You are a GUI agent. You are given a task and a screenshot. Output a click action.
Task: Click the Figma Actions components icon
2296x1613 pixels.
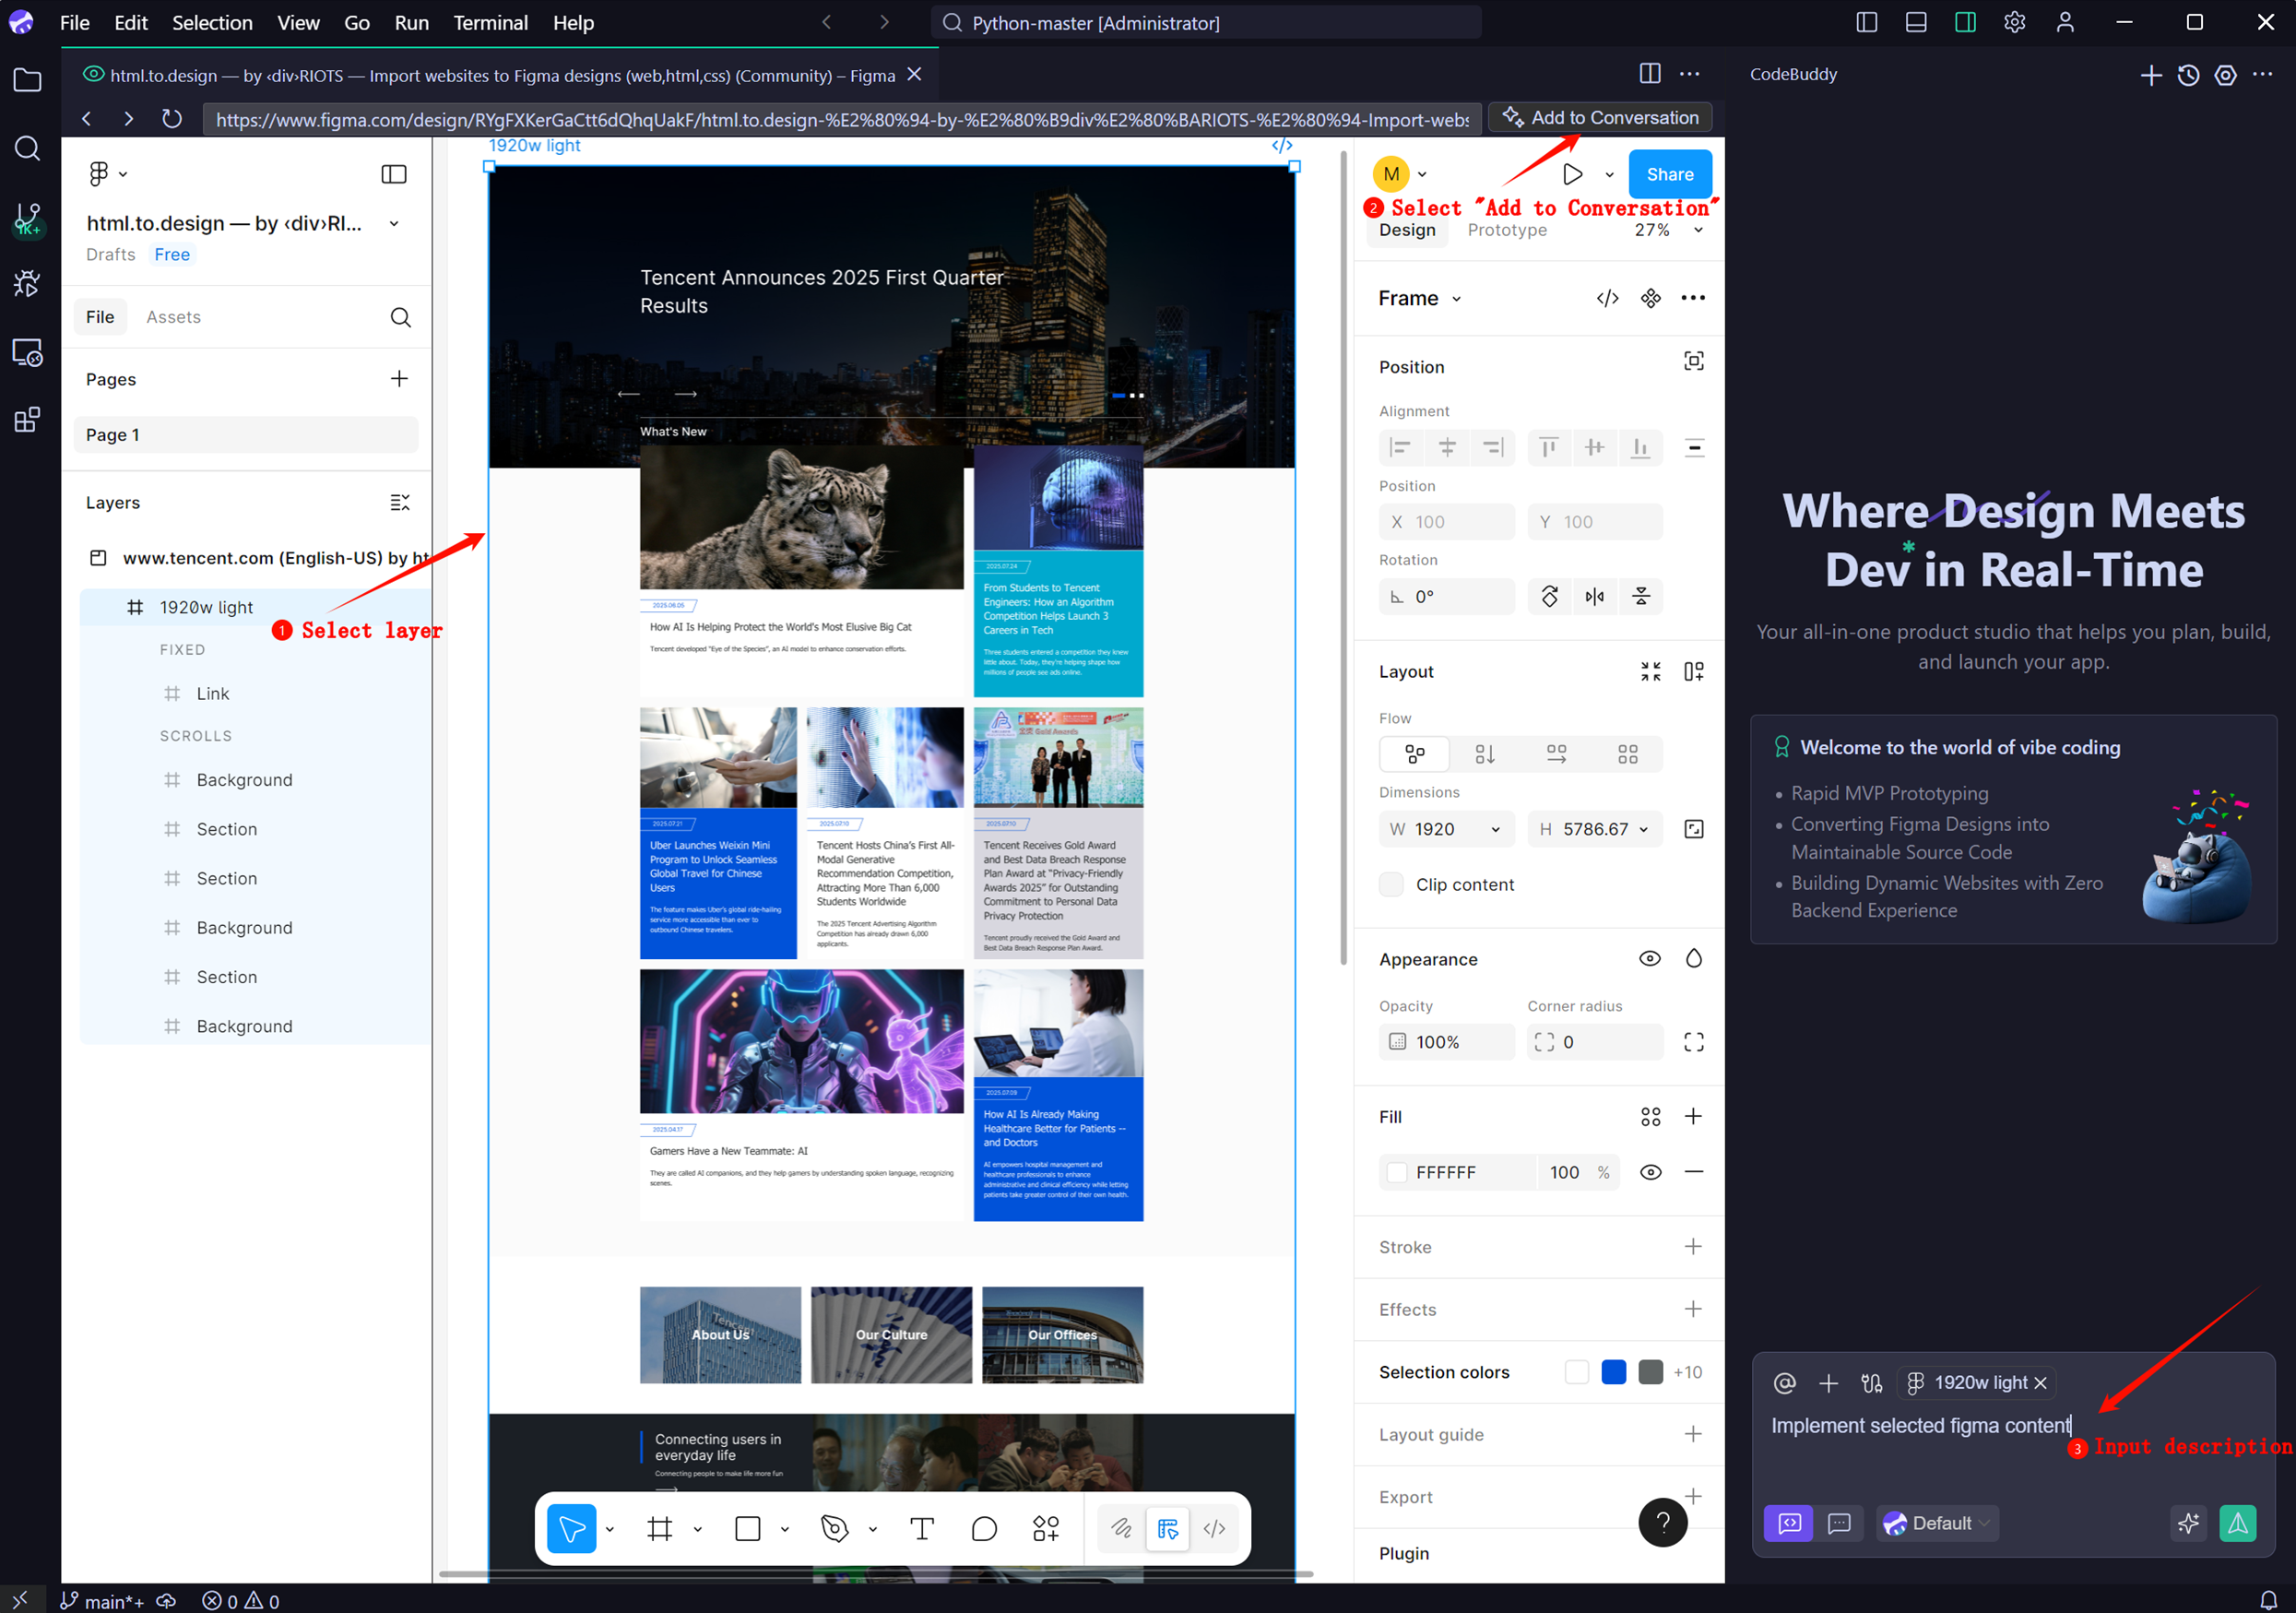[1046, 1528]
